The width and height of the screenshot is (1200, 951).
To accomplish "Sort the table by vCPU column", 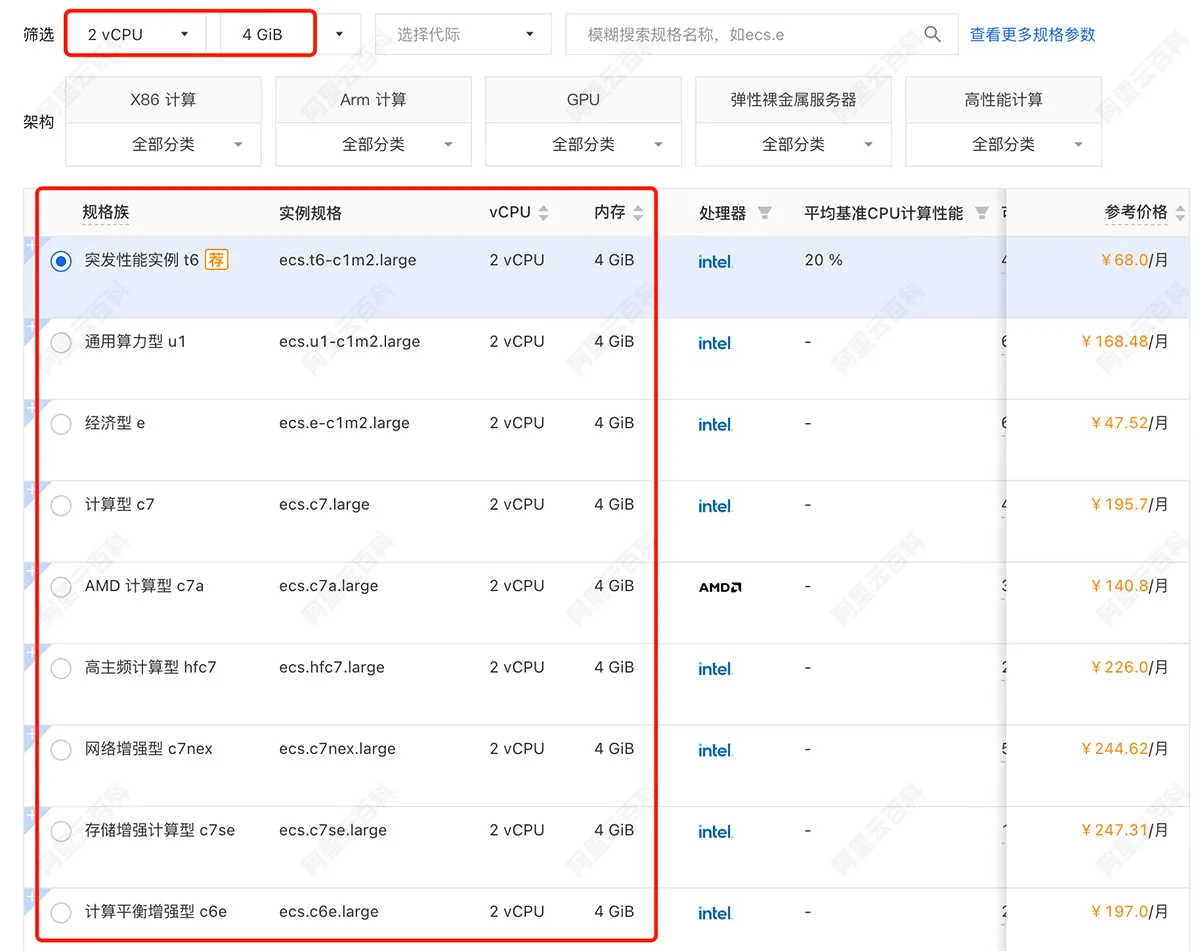I will (x=543, y=212).
